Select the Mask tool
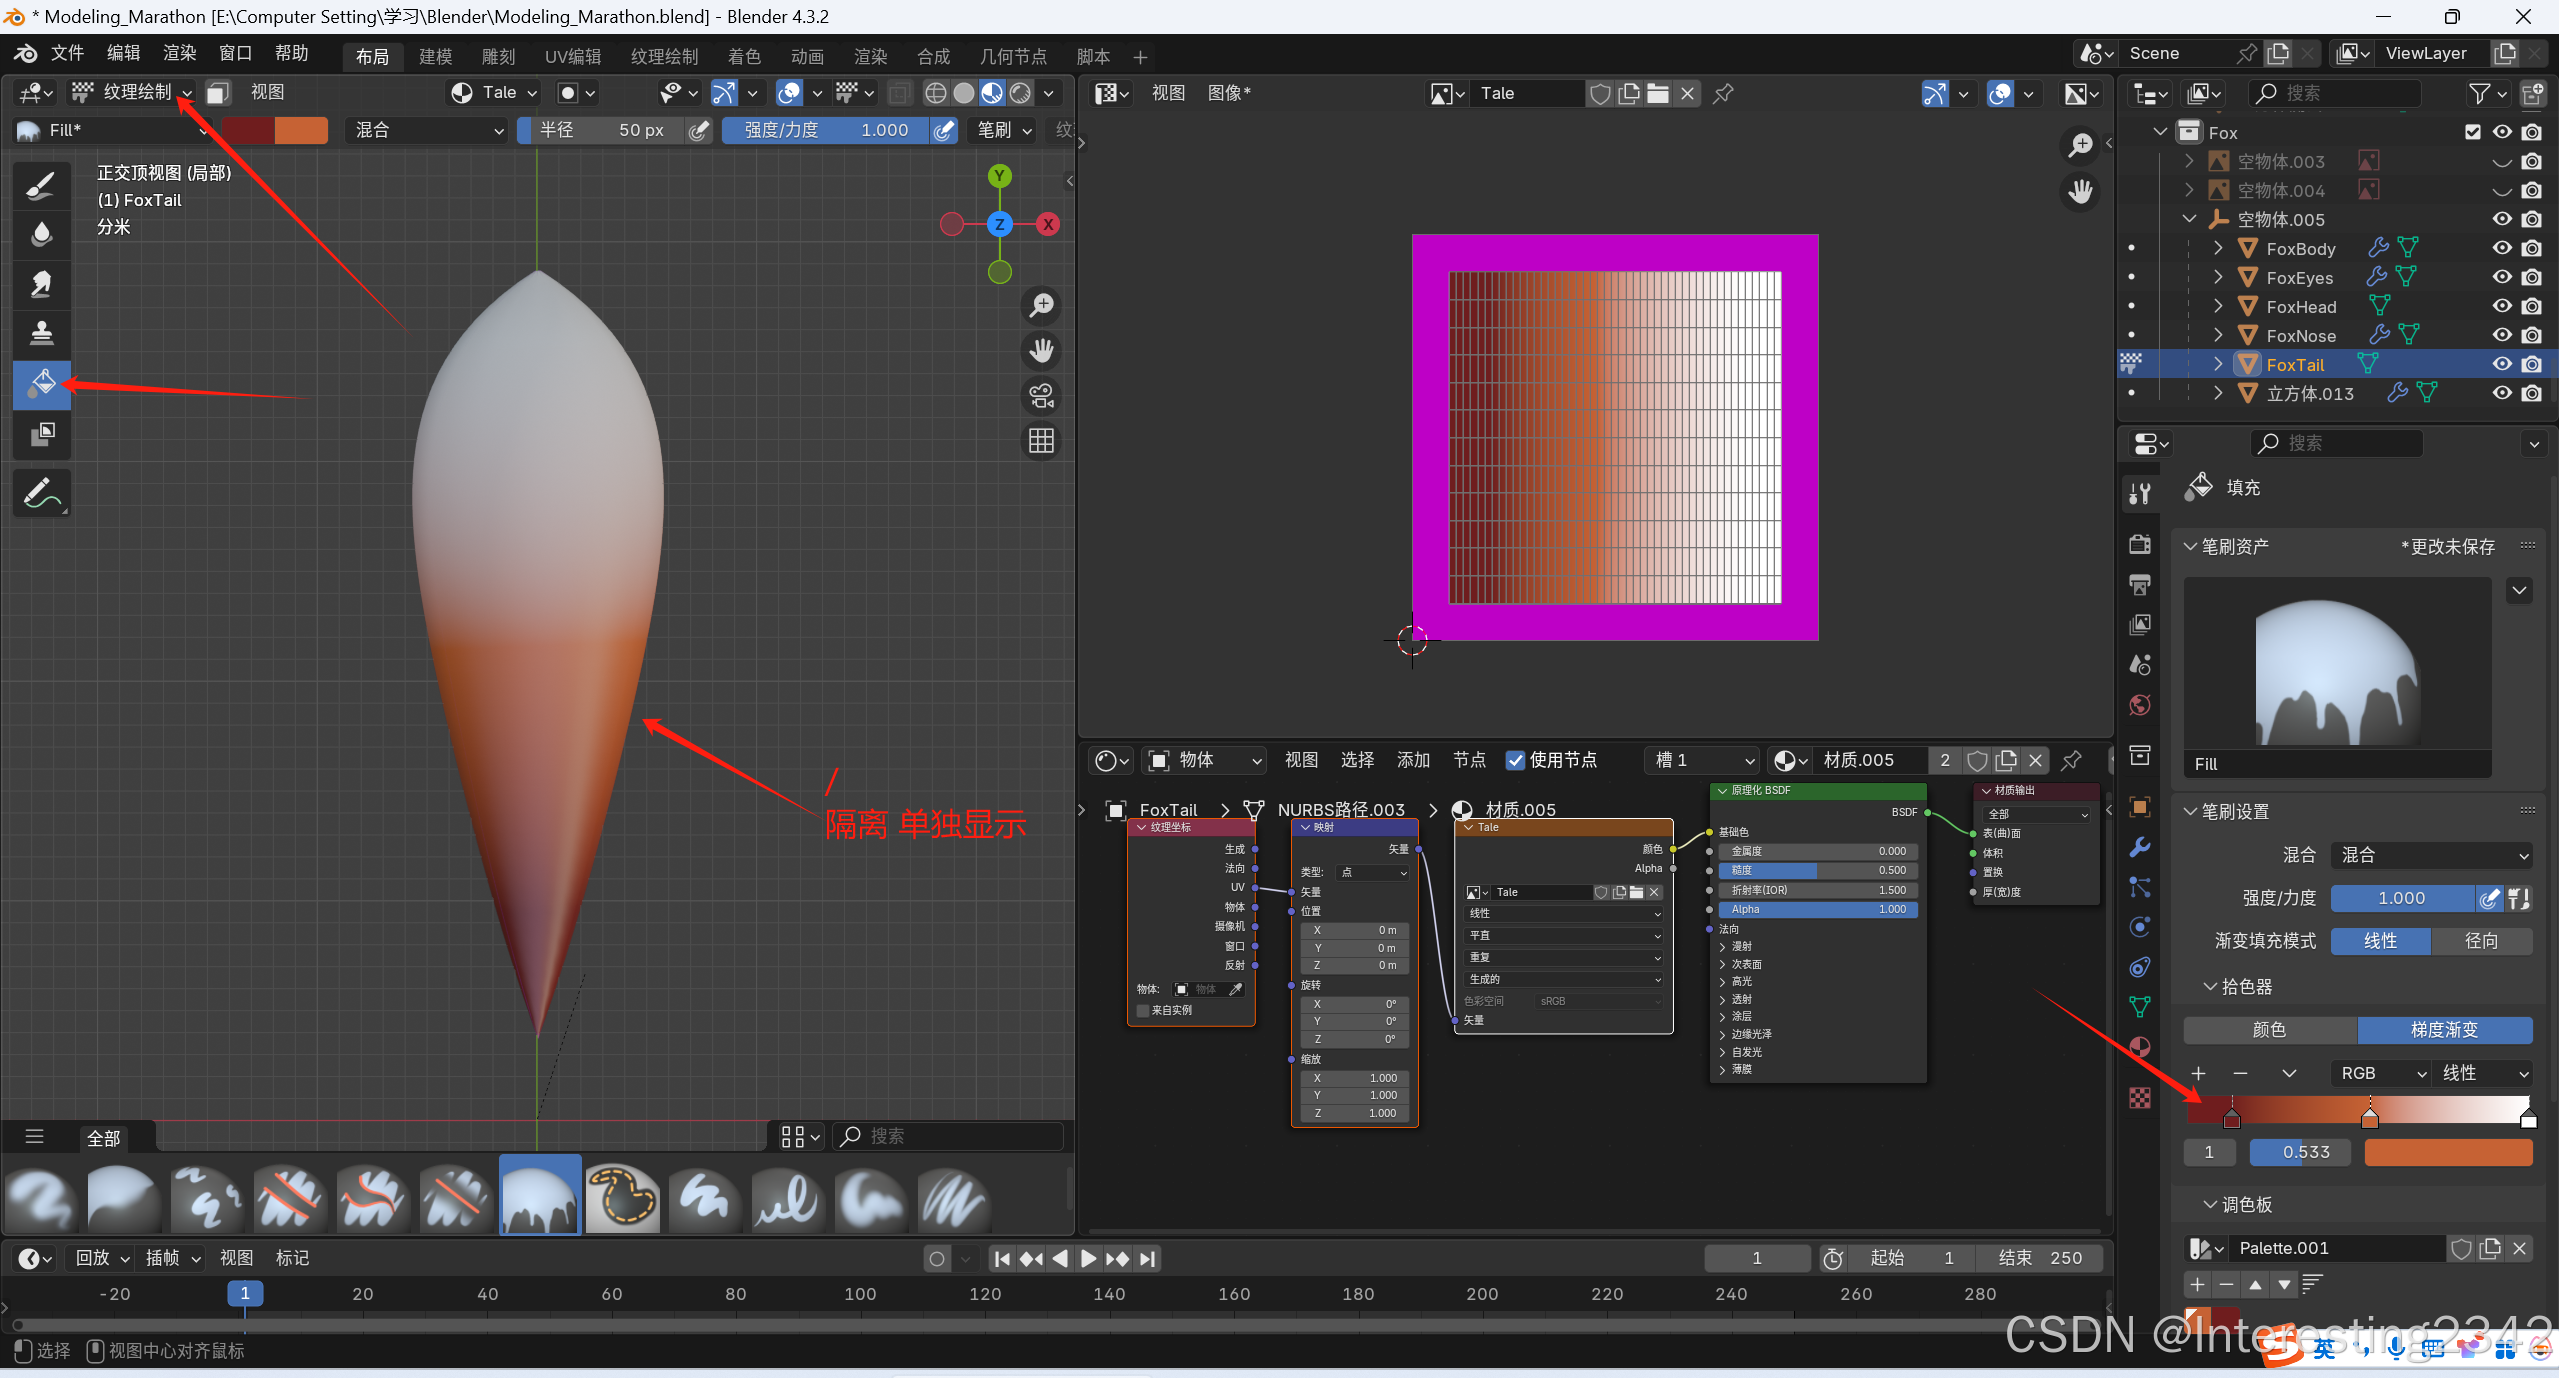The height and width of the screenshot is (1378, 2559). point(41,434)
